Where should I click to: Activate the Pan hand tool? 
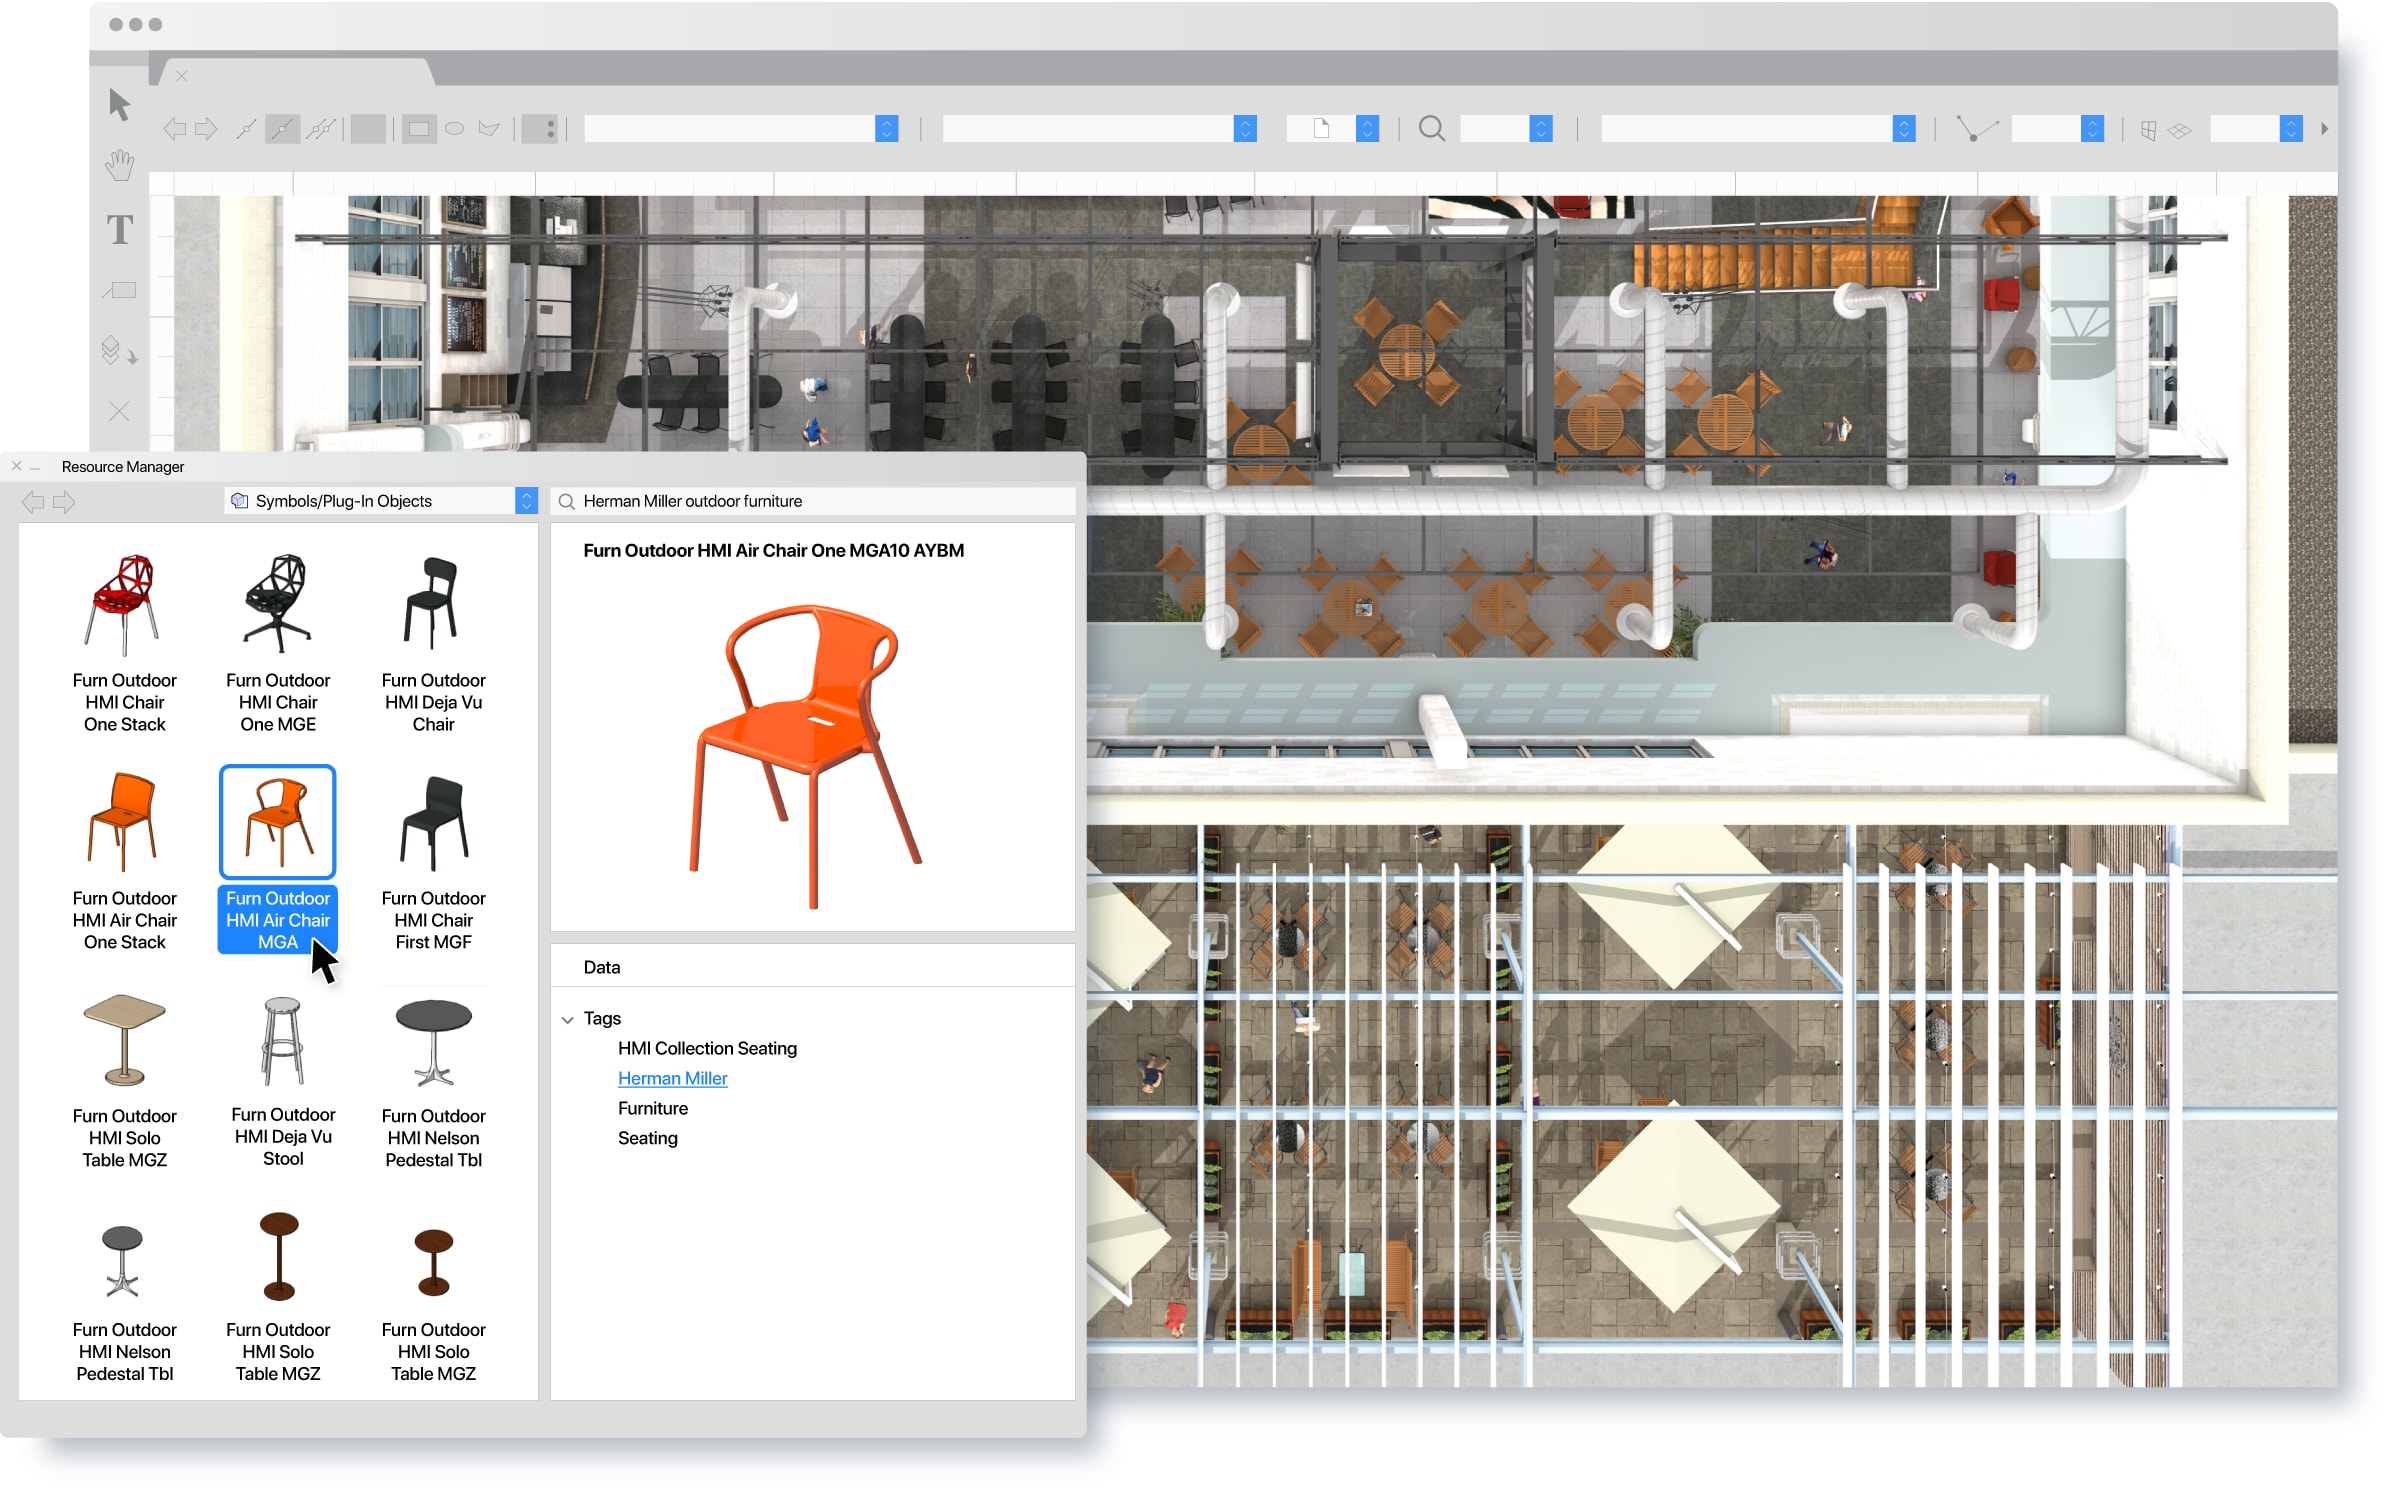(119, 165)
